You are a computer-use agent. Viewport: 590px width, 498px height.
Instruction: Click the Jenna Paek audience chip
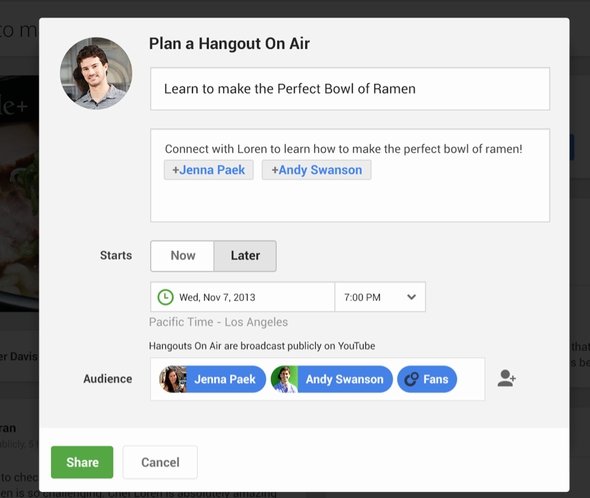point(212,379)
